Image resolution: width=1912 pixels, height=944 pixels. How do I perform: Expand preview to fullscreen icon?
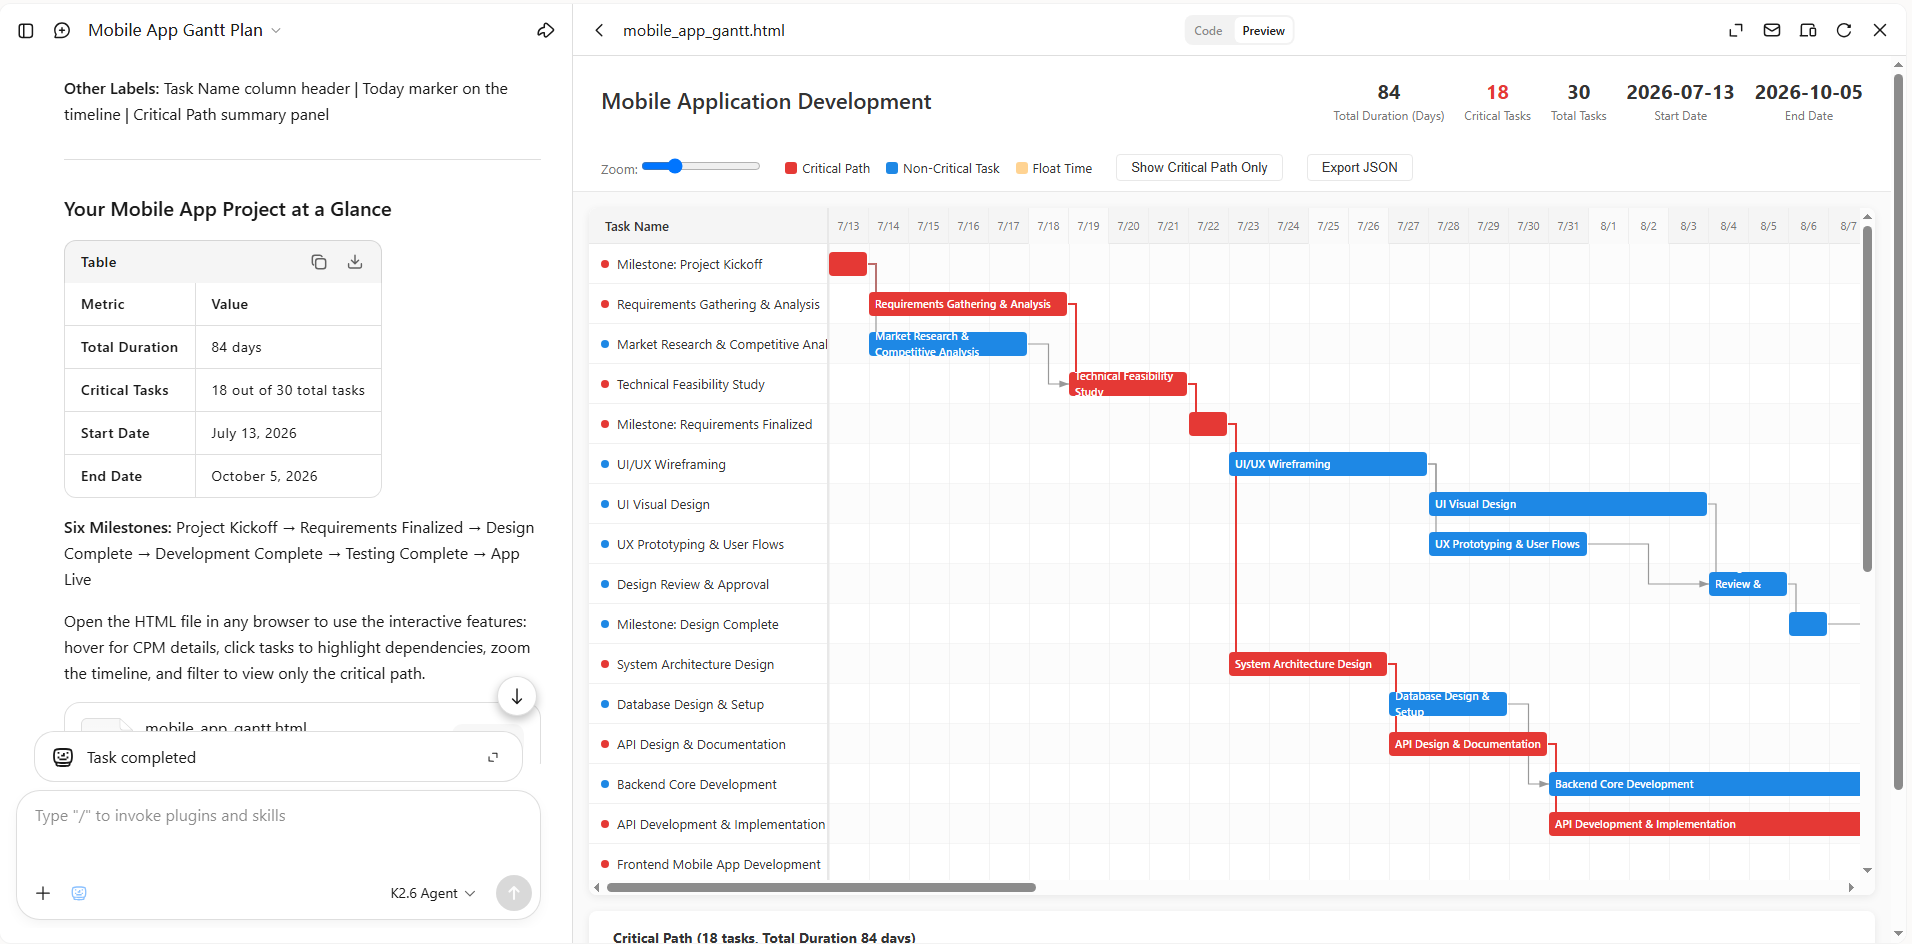(x=1736, y=31)
